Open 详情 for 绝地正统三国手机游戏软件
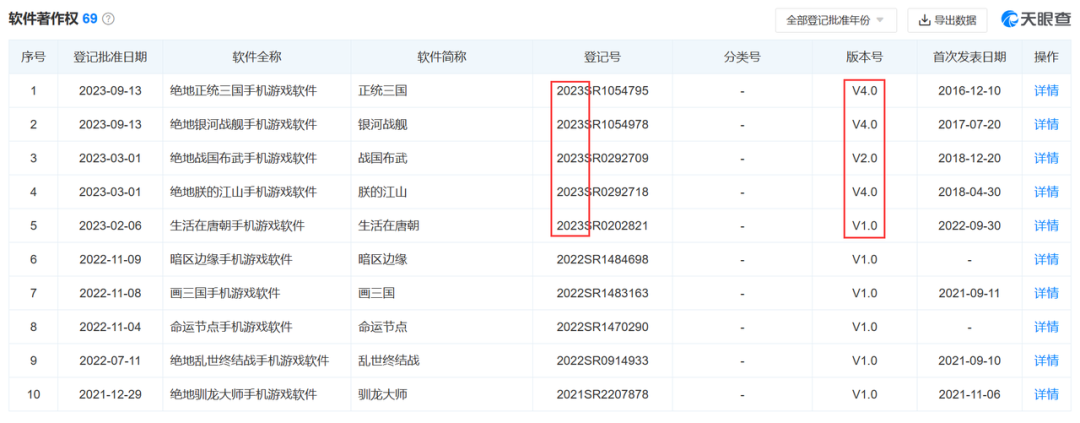This screenshot has width=1080, height=423. coord(1046,91)
